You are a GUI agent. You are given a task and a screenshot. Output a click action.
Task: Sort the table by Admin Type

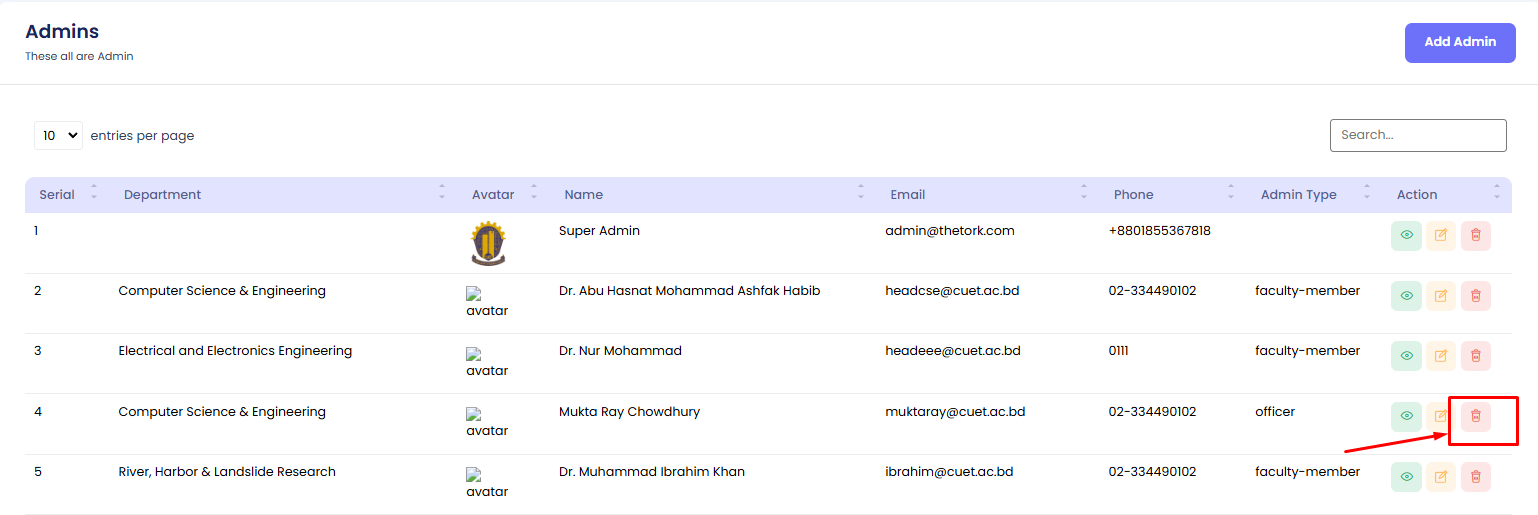click(x=1298, y=195)
